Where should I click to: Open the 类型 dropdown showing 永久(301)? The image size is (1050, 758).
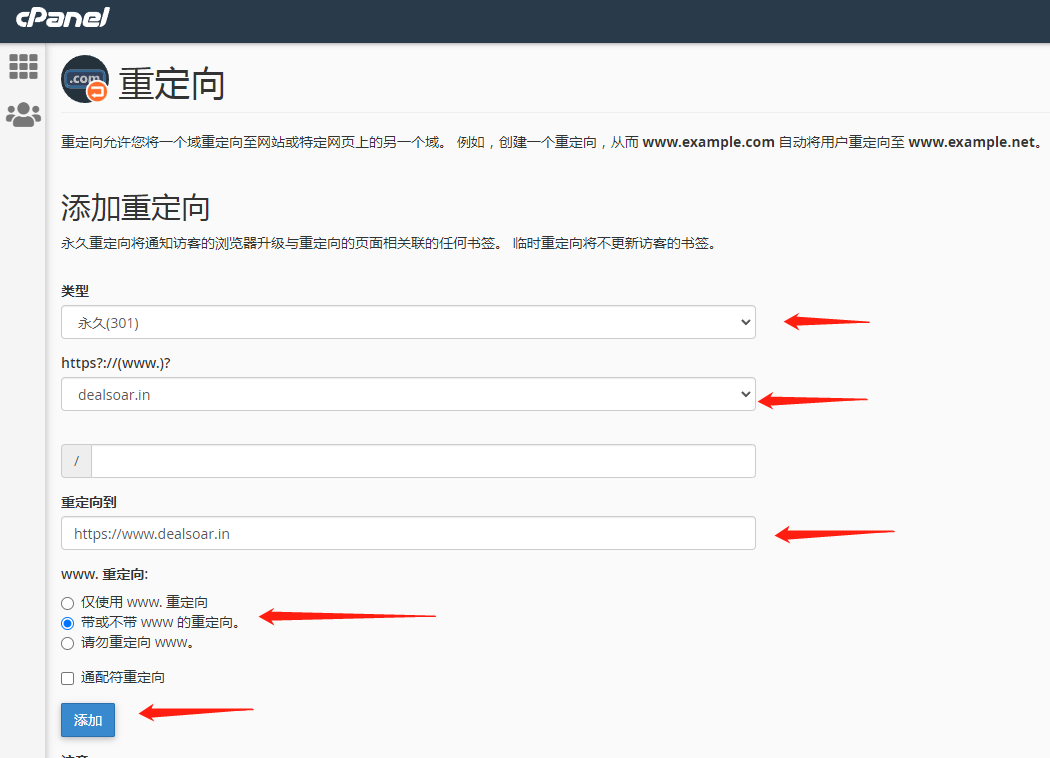coord(408,322)
